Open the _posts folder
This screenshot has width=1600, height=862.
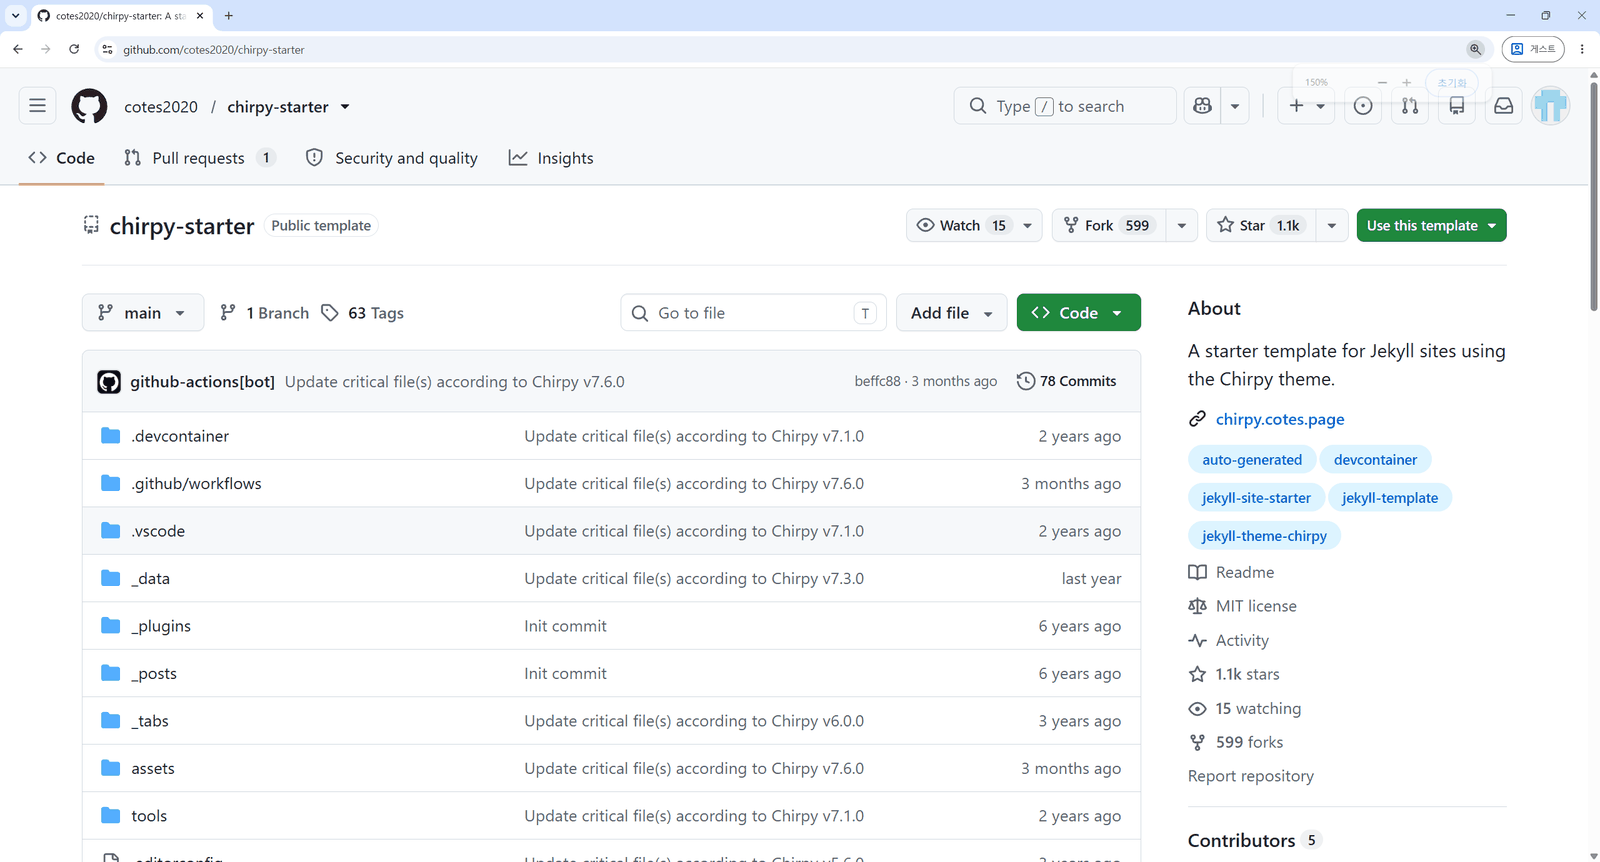(x=154, y=674)
